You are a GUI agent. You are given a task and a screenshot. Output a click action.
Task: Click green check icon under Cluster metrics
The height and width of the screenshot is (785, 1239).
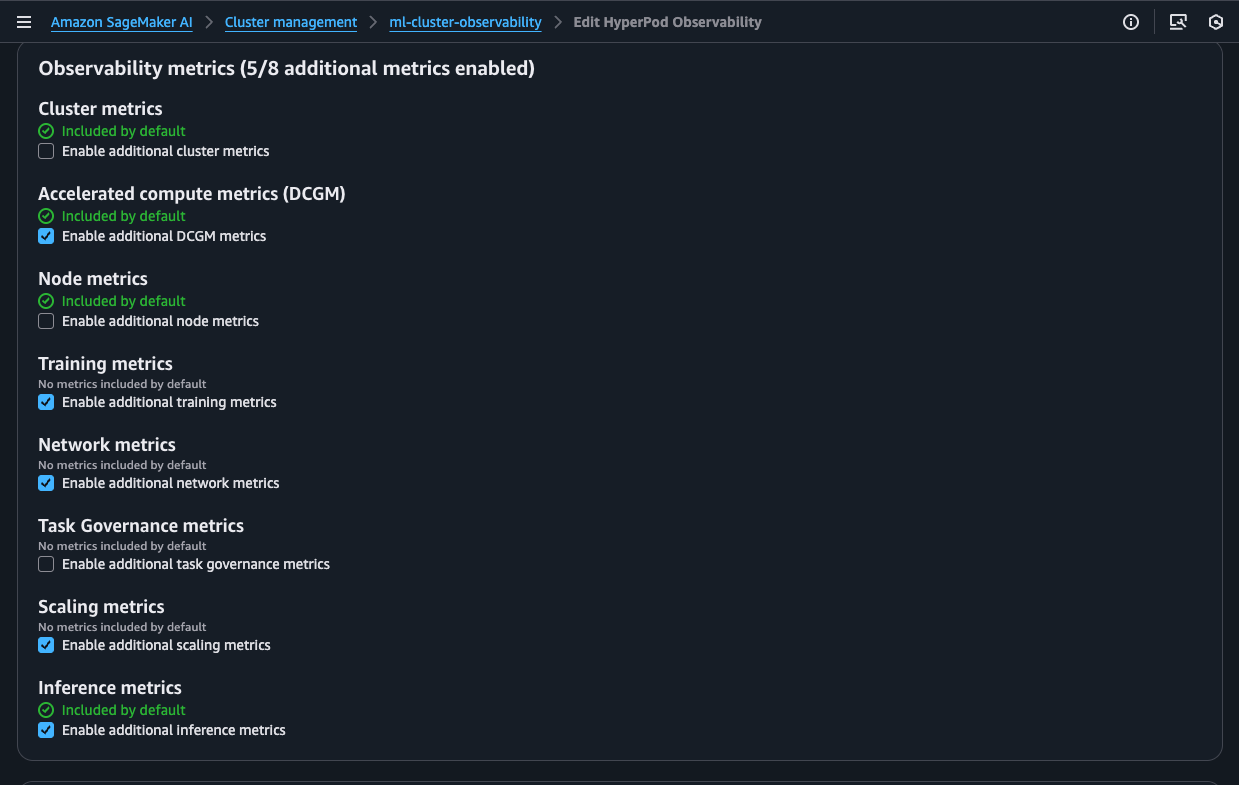[x=46, y=131]
